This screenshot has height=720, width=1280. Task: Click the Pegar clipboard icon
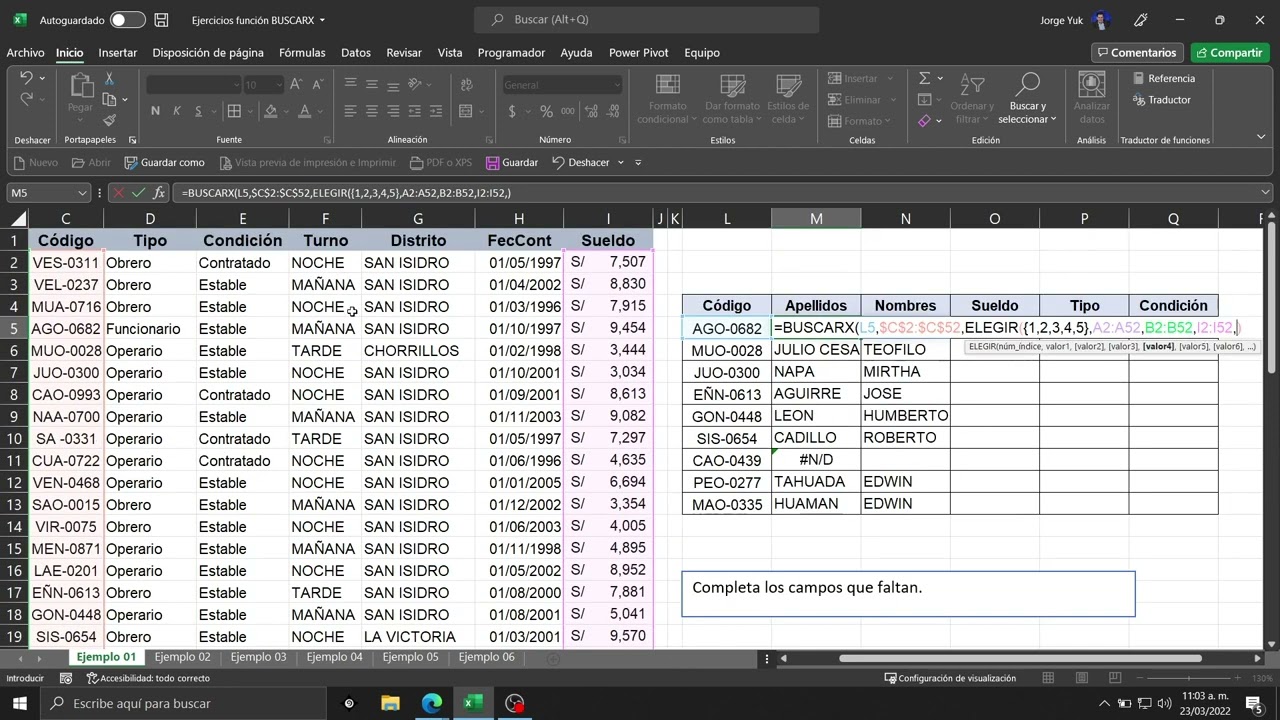click(80, 87)
